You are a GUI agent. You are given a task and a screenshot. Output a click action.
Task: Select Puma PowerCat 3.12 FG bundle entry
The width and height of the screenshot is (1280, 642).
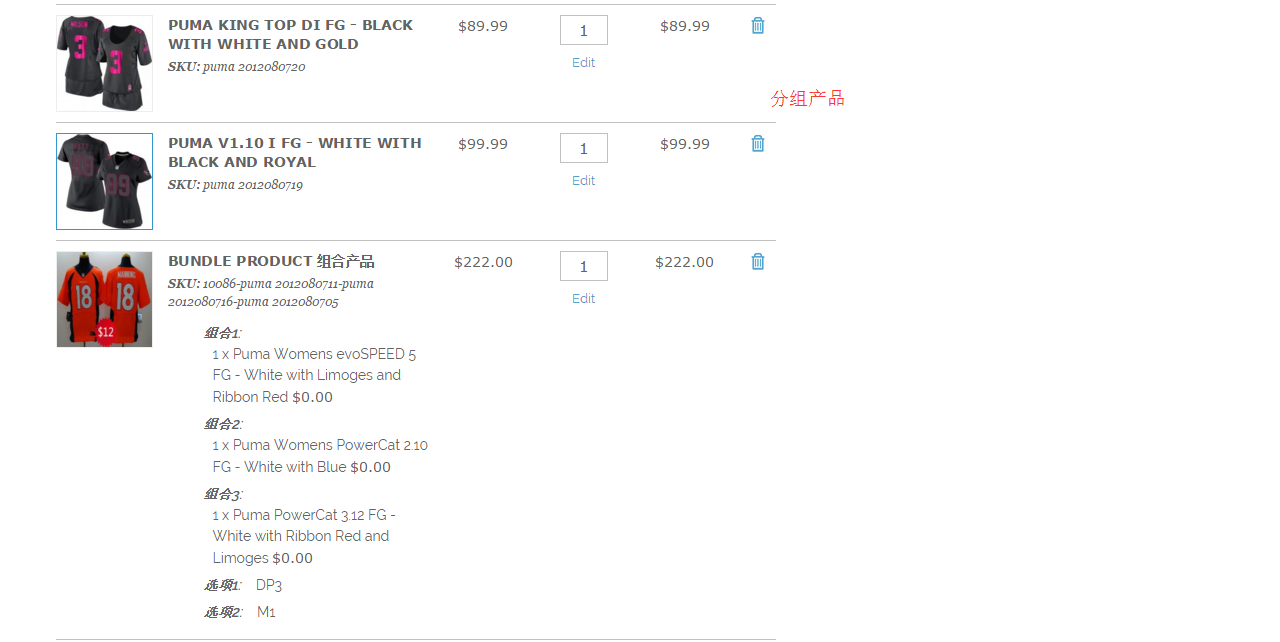point(304,536)
